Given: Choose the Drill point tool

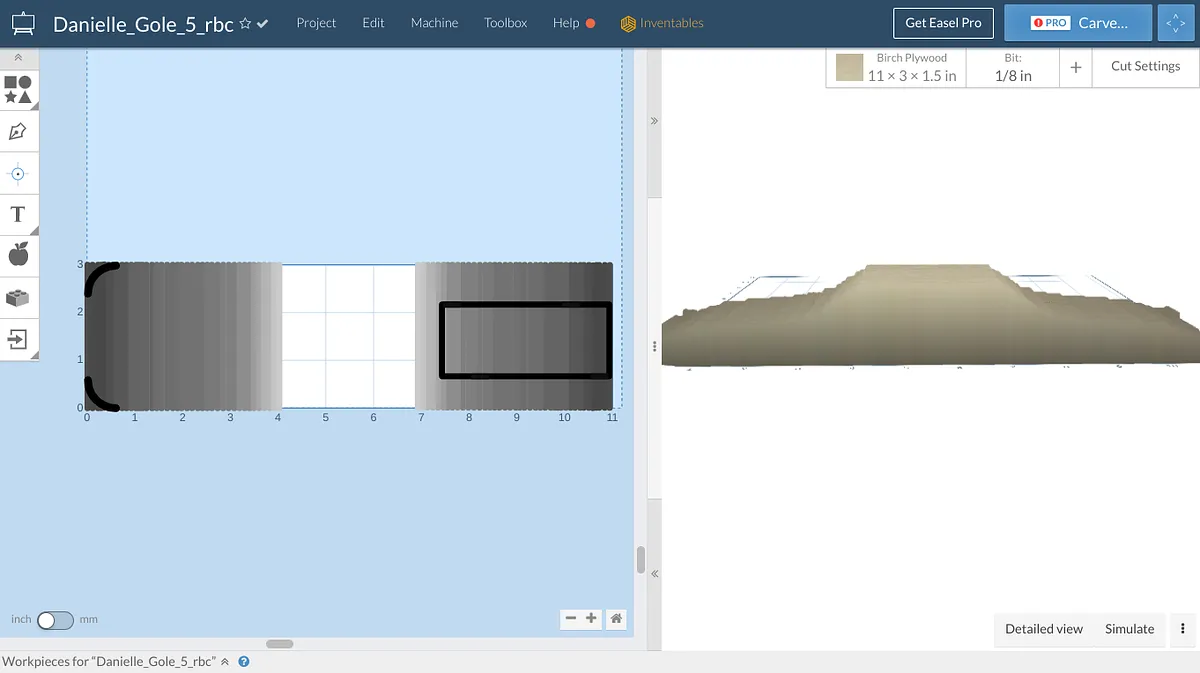Looking at the screenshot, I should point(18,174).
